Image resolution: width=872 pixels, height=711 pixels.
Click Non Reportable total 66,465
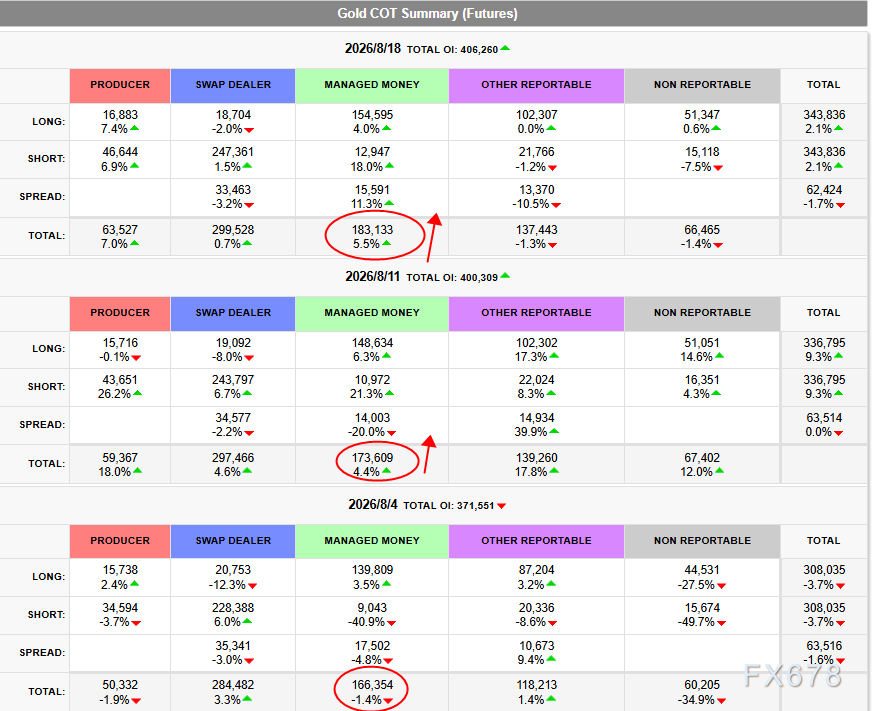coord(702,230)
